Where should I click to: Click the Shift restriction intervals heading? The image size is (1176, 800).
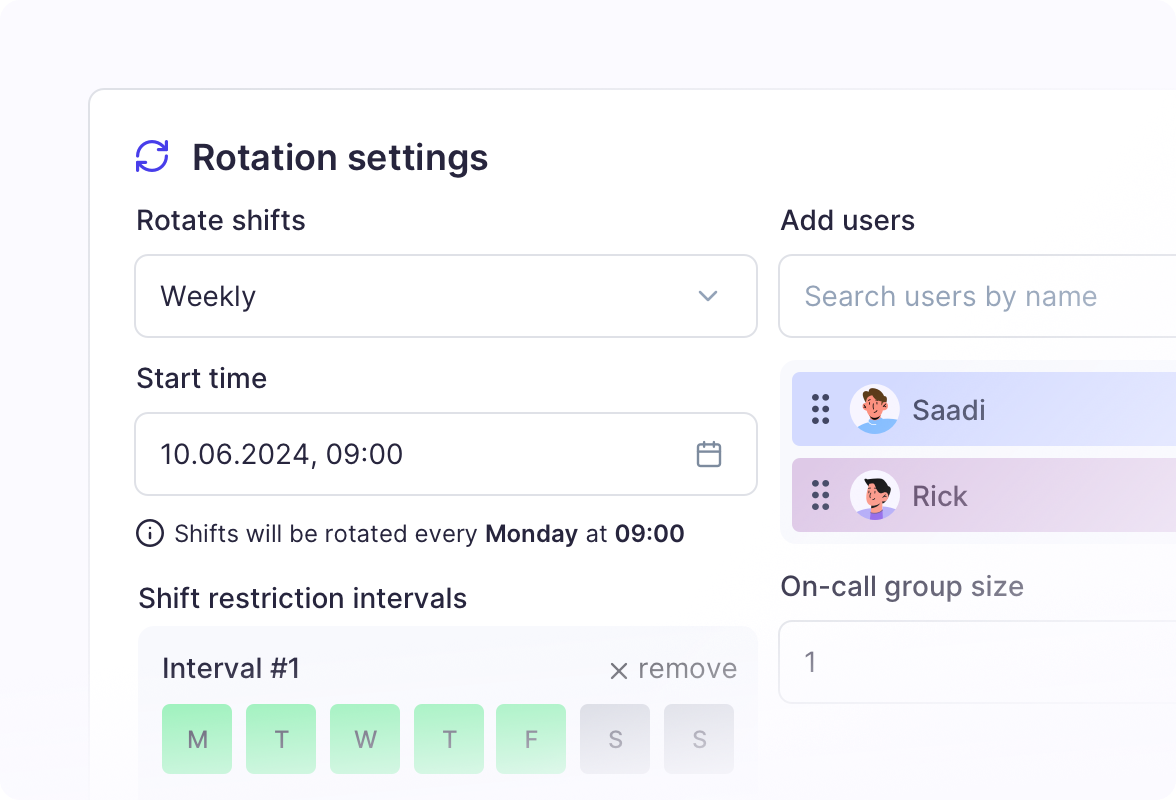pyautogui.click(x=302, y=598)
